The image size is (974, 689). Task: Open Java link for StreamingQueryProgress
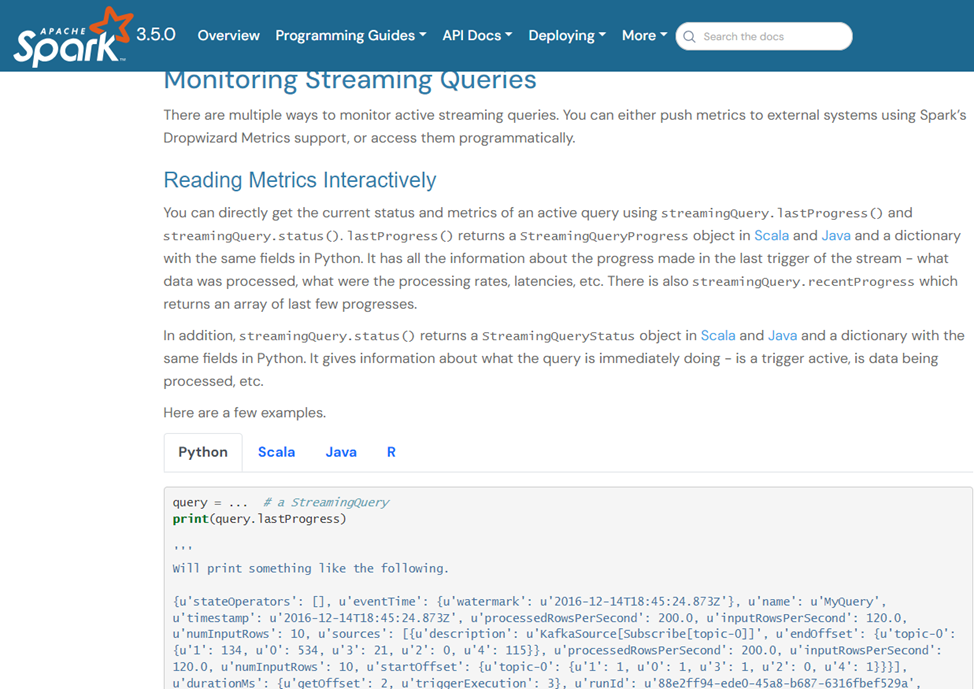pos(836,235)
